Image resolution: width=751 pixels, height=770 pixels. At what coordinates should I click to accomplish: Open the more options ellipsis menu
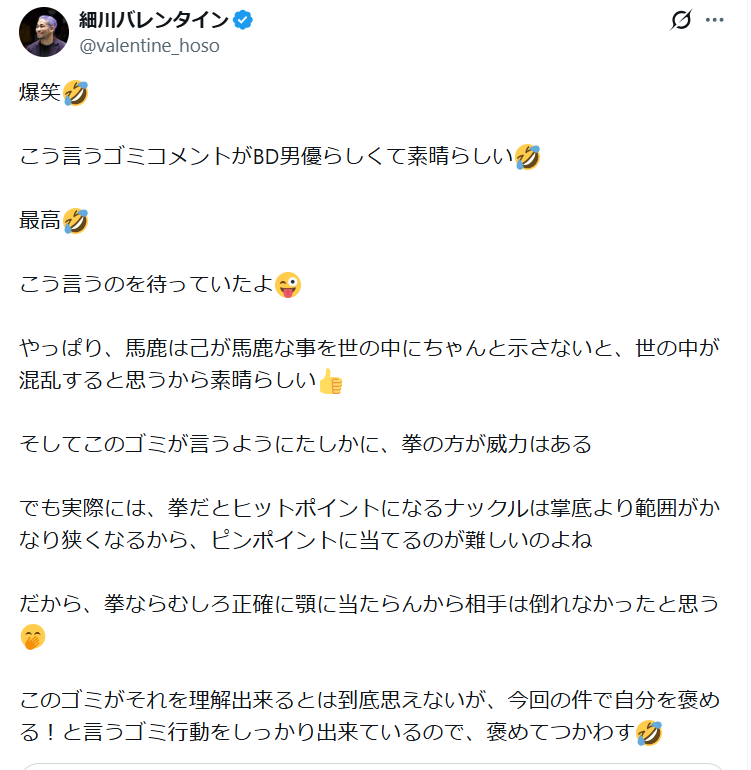click(x=714, y=20)
